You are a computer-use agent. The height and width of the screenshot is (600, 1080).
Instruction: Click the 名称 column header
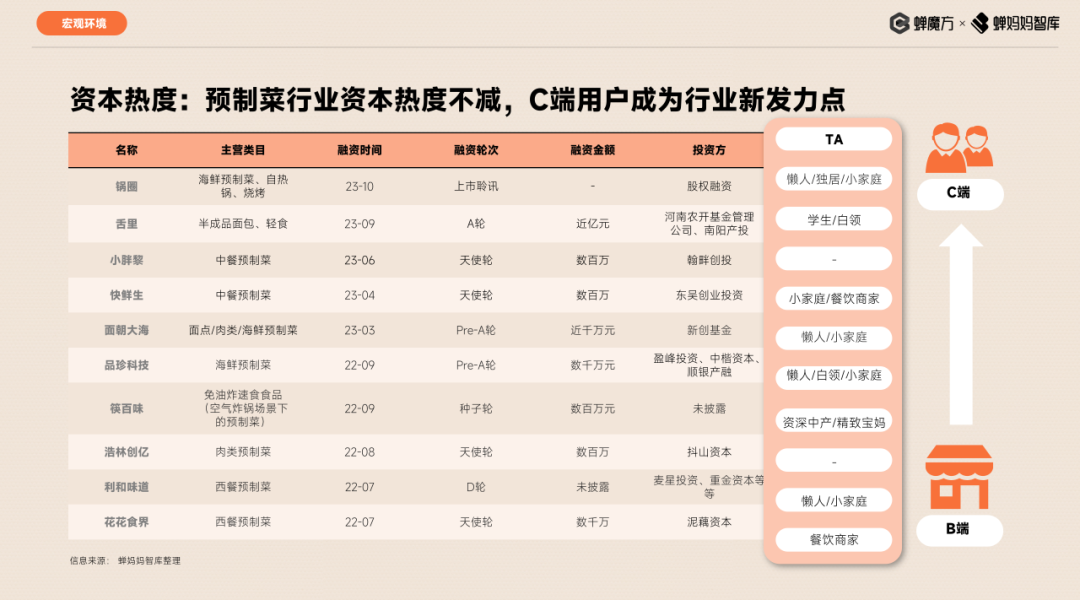[x=126, y=150]
